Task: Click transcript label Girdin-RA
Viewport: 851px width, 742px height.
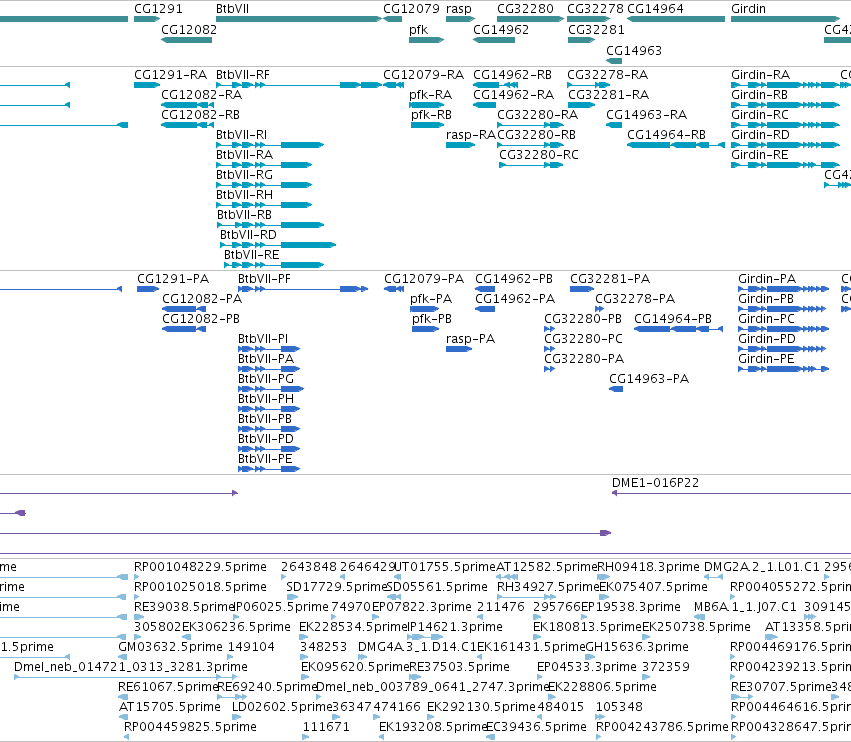Action: coord(760,74)
